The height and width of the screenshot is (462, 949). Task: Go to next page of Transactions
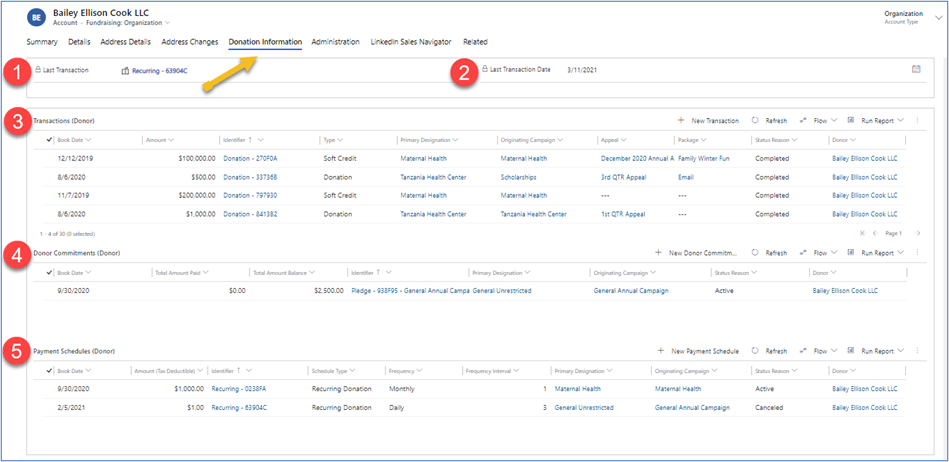click(918, 233)
